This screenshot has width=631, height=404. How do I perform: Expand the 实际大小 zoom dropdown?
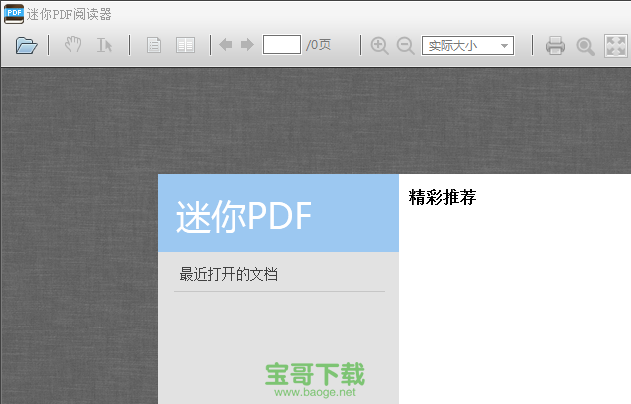pyautogui.click(x=505, y=45)
